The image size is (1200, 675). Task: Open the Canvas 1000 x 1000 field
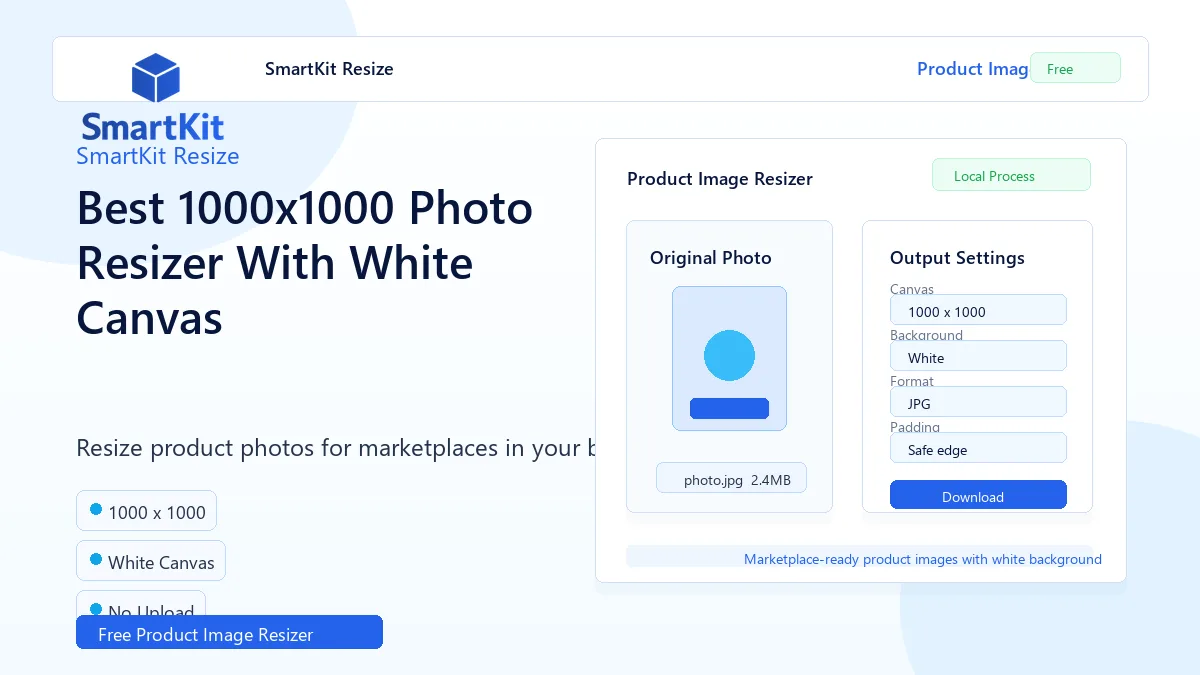tap(978, 310)
